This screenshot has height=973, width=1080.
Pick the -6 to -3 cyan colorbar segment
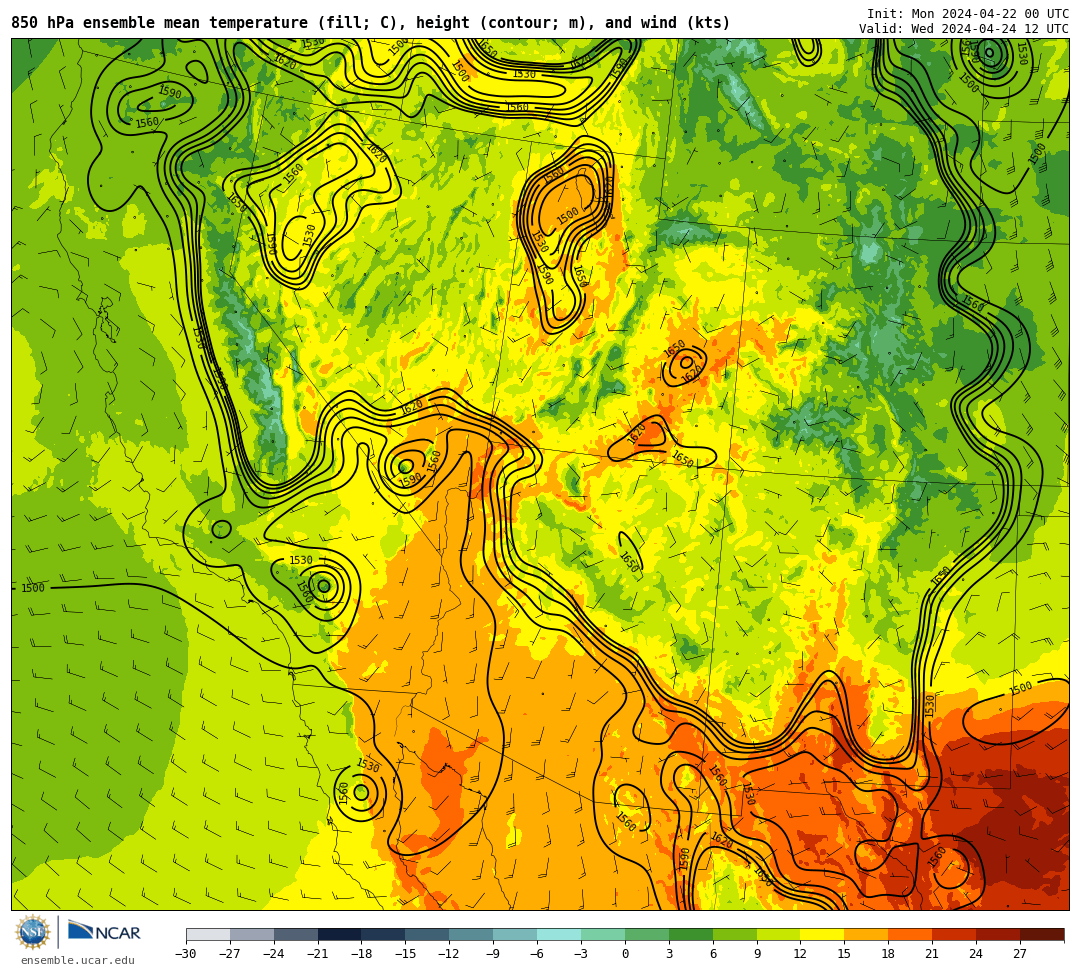[x=559, y=934]
